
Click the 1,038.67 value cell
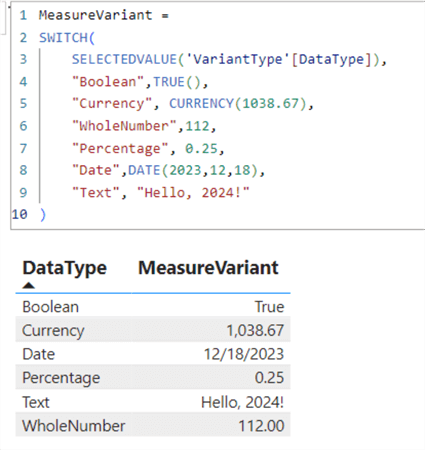[255, 331]
